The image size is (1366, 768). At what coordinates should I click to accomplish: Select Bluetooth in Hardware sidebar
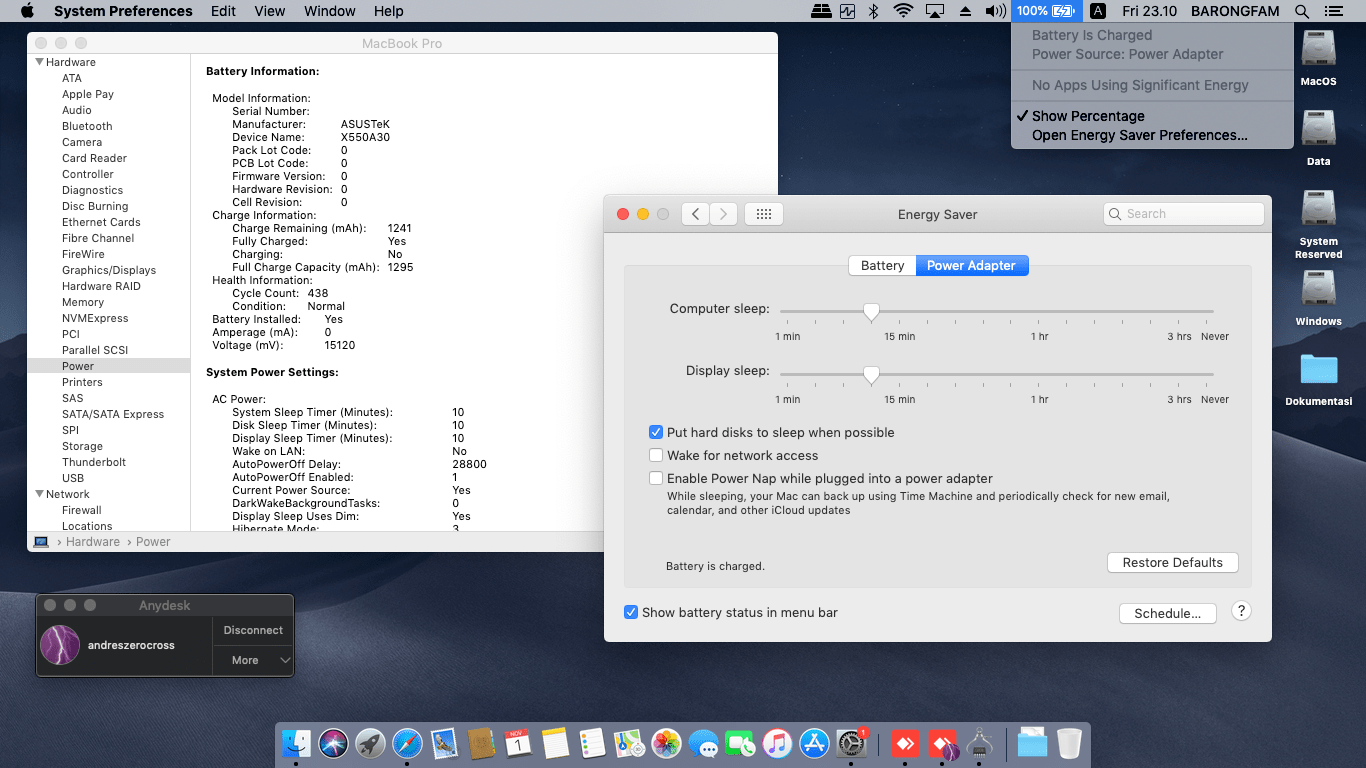pos(87,126)
